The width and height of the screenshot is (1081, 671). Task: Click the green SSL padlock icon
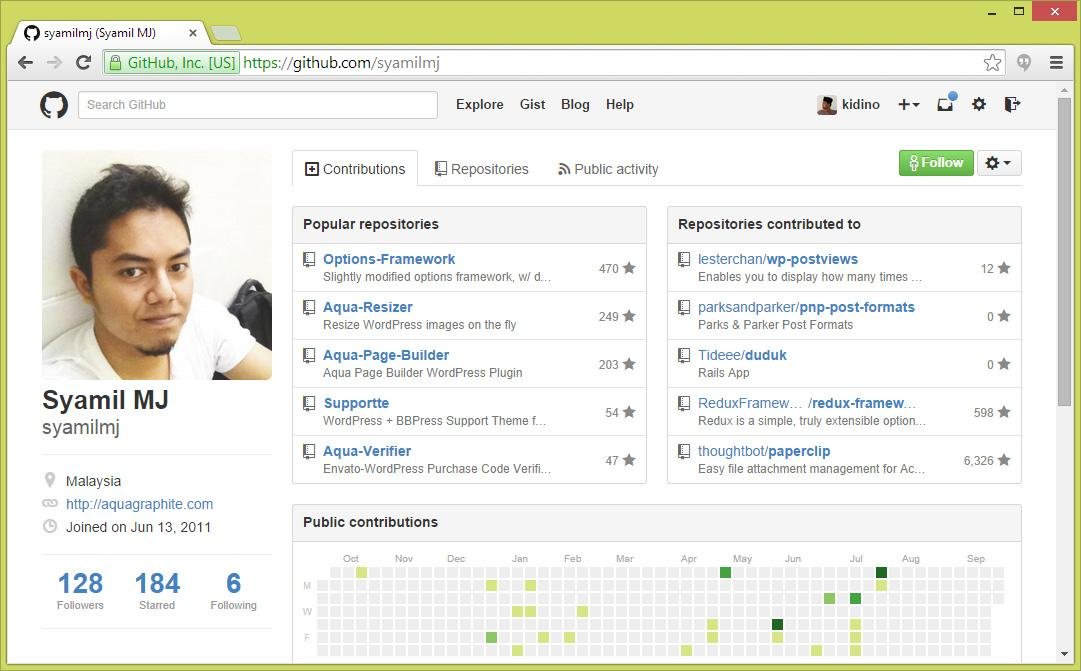click(116, 63)
